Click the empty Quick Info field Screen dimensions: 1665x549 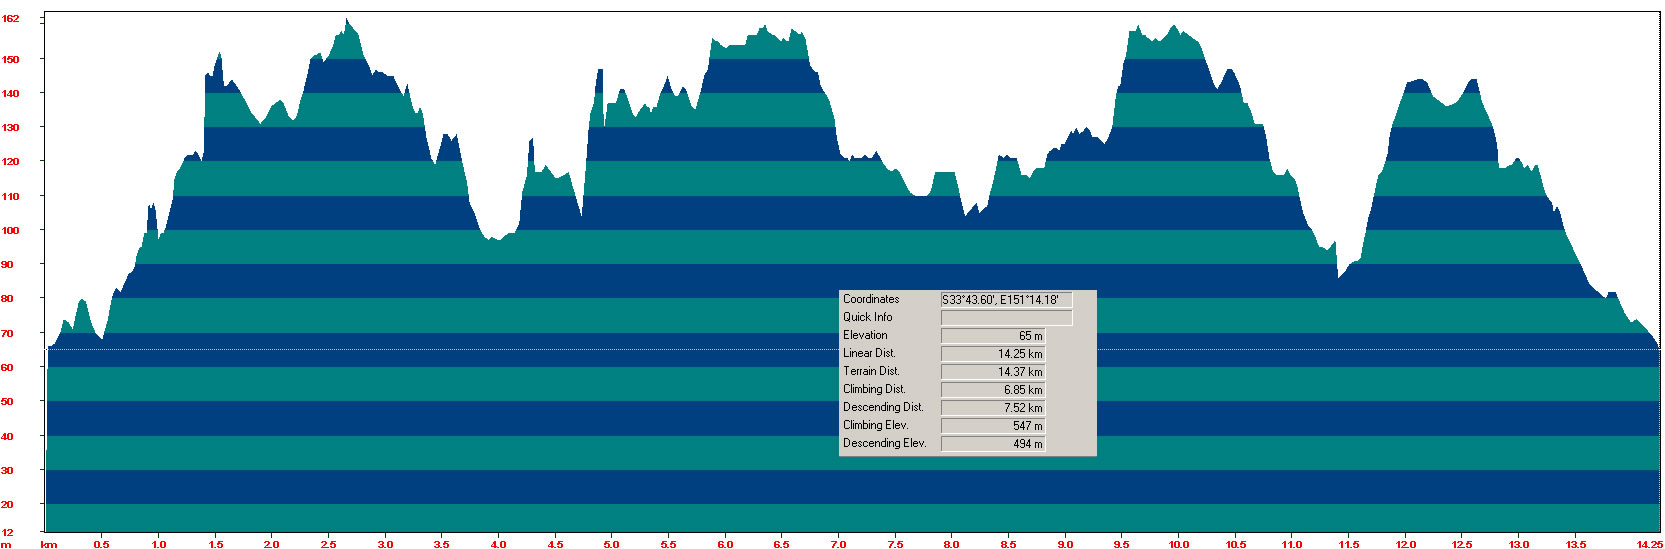(x=1006, y=317)
